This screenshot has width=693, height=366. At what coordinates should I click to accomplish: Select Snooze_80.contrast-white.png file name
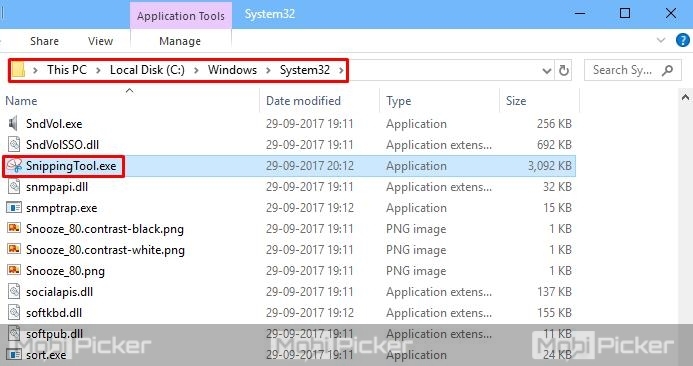point(105,250)
